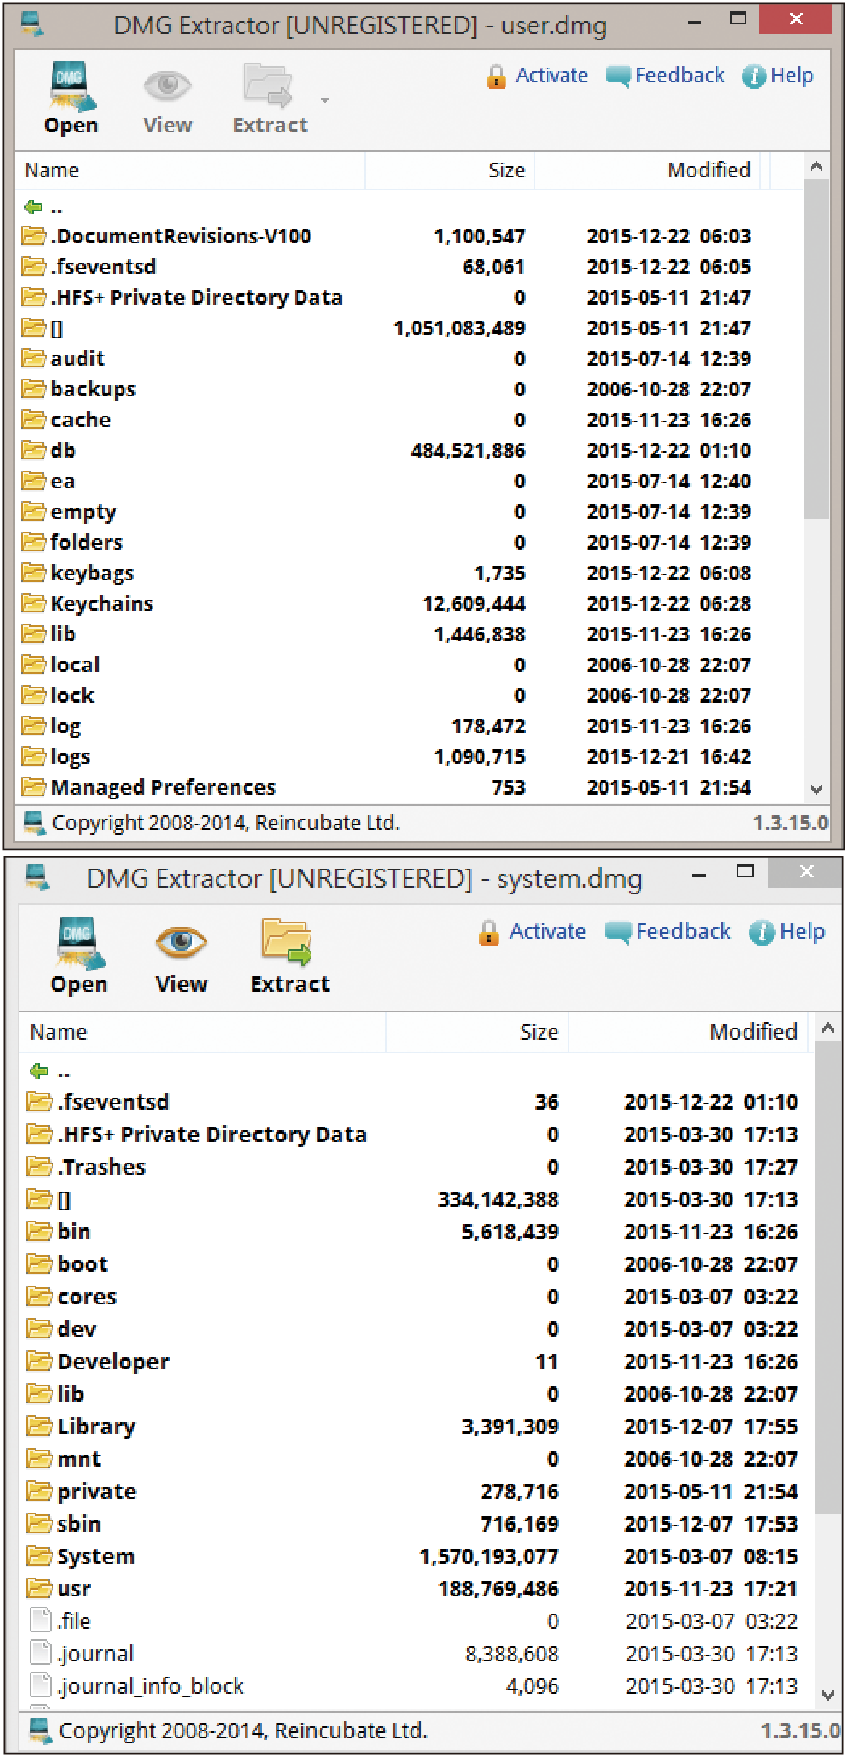Select keybags folder icon

tap(35, 573)
